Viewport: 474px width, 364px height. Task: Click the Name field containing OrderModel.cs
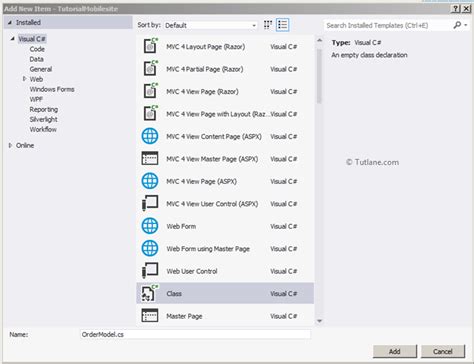click(x=195, y=334)
